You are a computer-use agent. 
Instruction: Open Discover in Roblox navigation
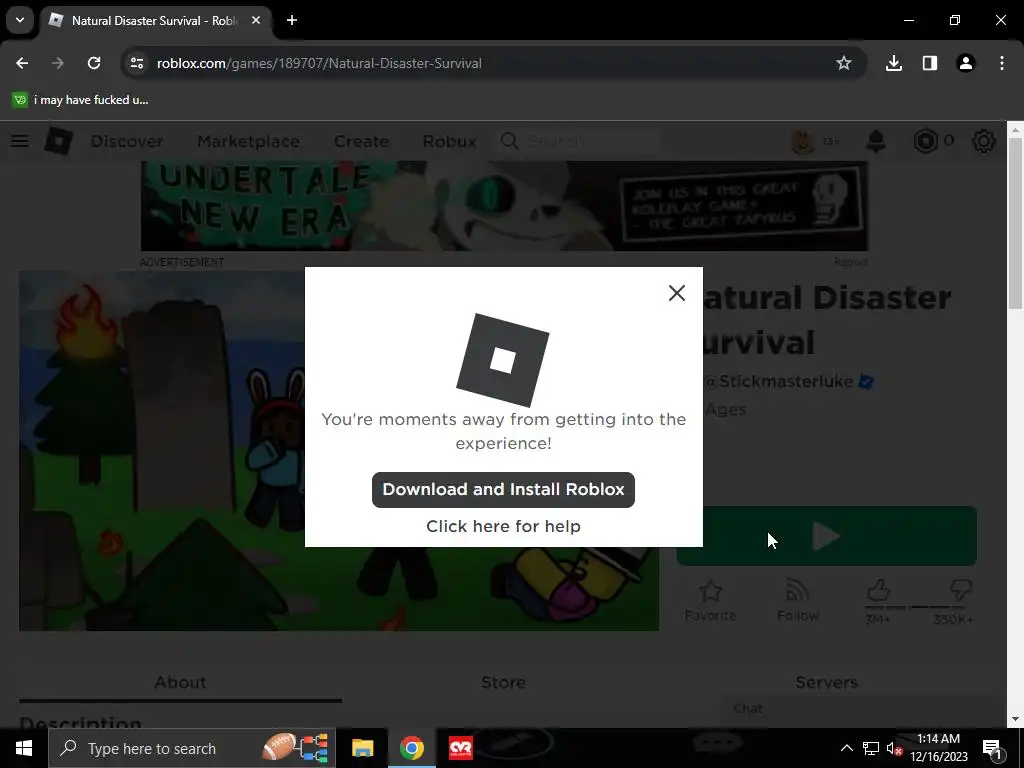click(127, 141)
